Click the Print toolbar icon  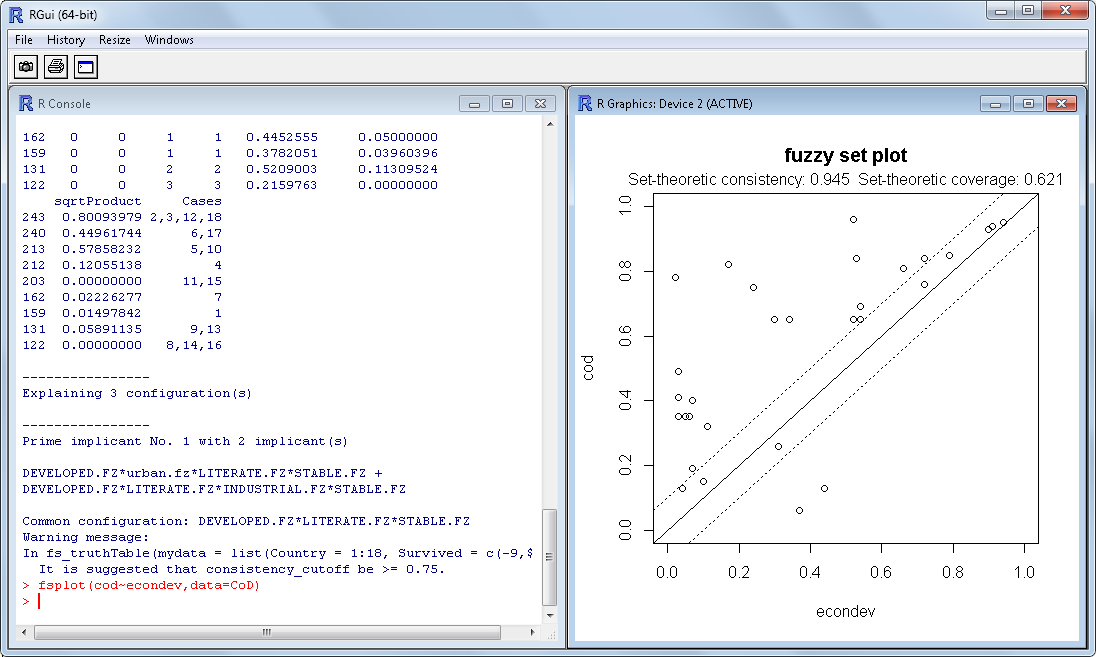56,67
